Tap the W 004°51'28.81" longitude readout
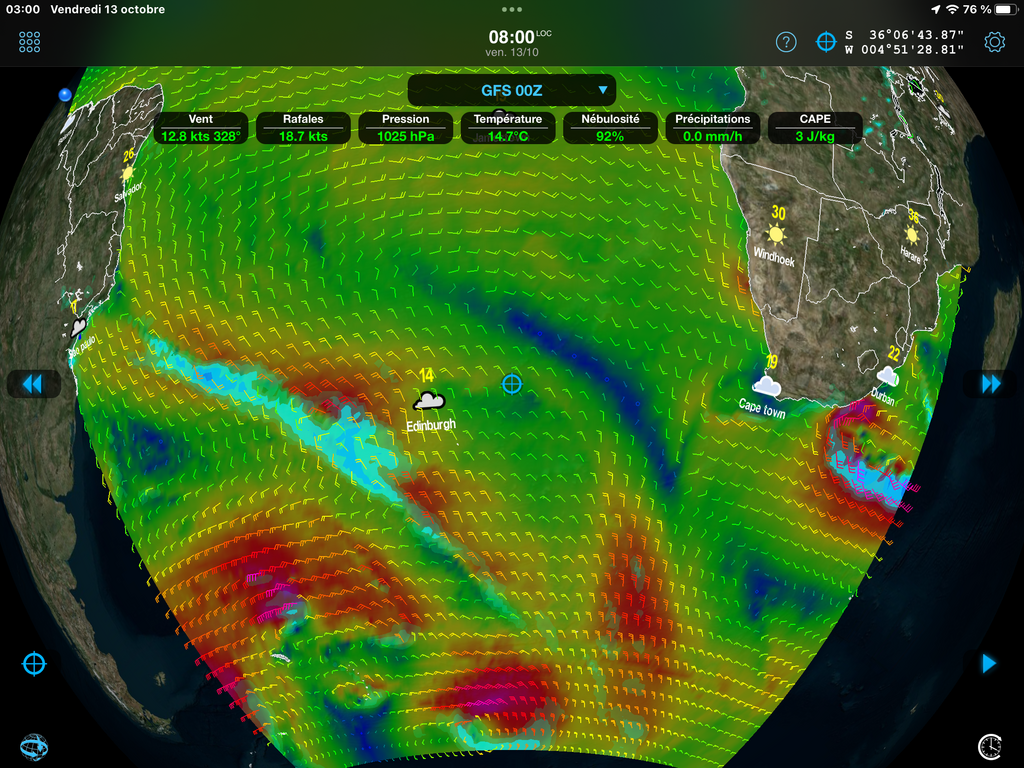The image size is (1024, 768). 904,50
